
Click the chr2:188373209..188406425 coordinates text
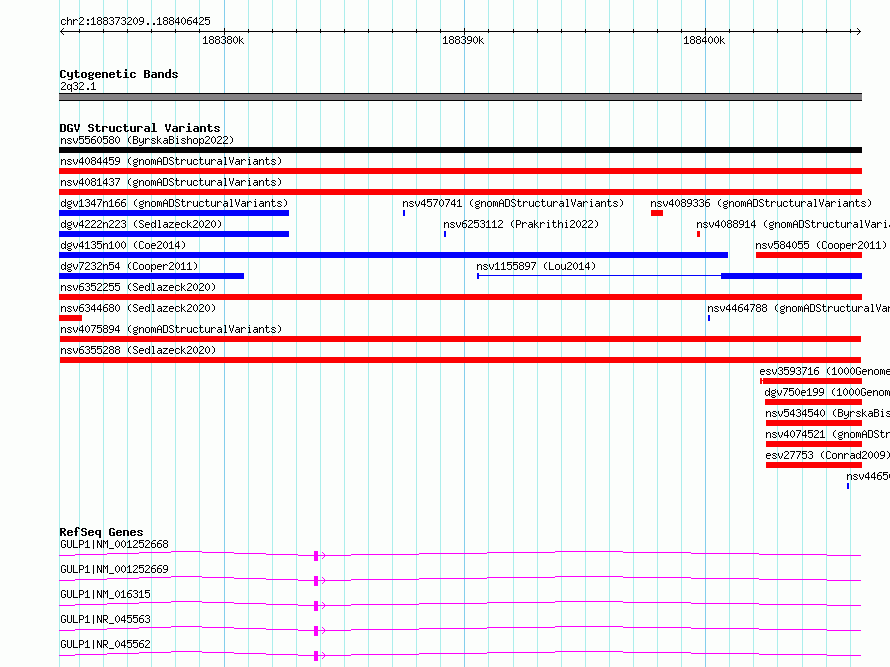click(x=135, y=21)
